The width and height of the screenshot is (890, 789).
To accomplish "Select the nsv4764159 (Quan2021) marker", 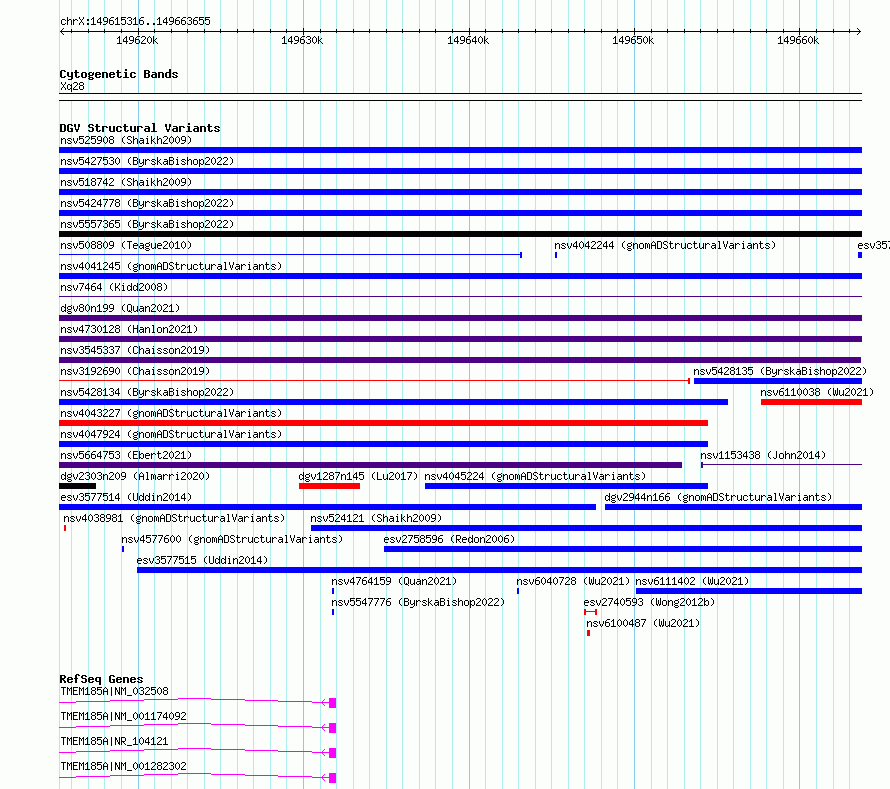I will tap(333, 591).
